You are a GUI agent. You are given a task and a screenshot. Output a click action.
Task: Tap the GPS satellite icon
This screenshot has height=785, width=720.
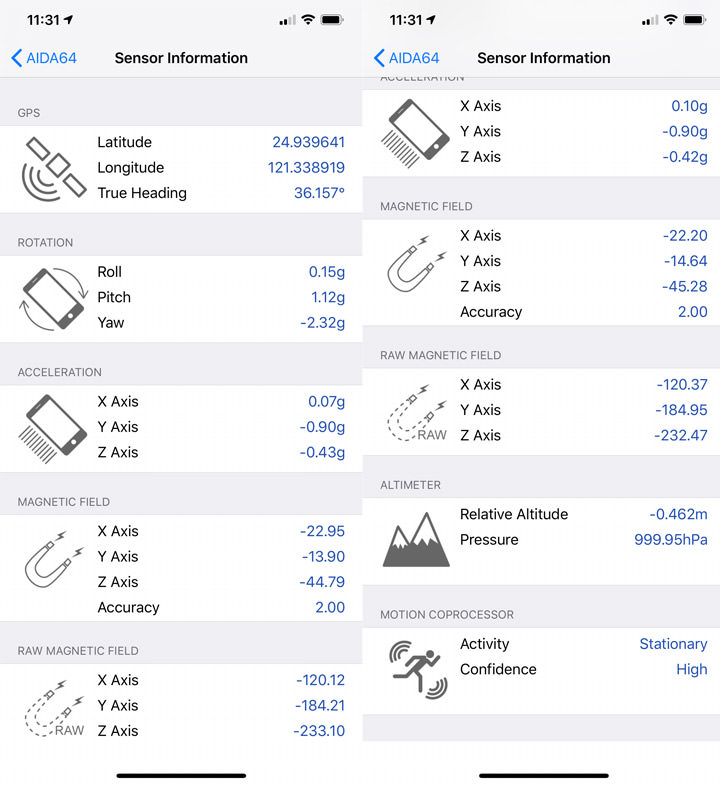coord(54,168)
